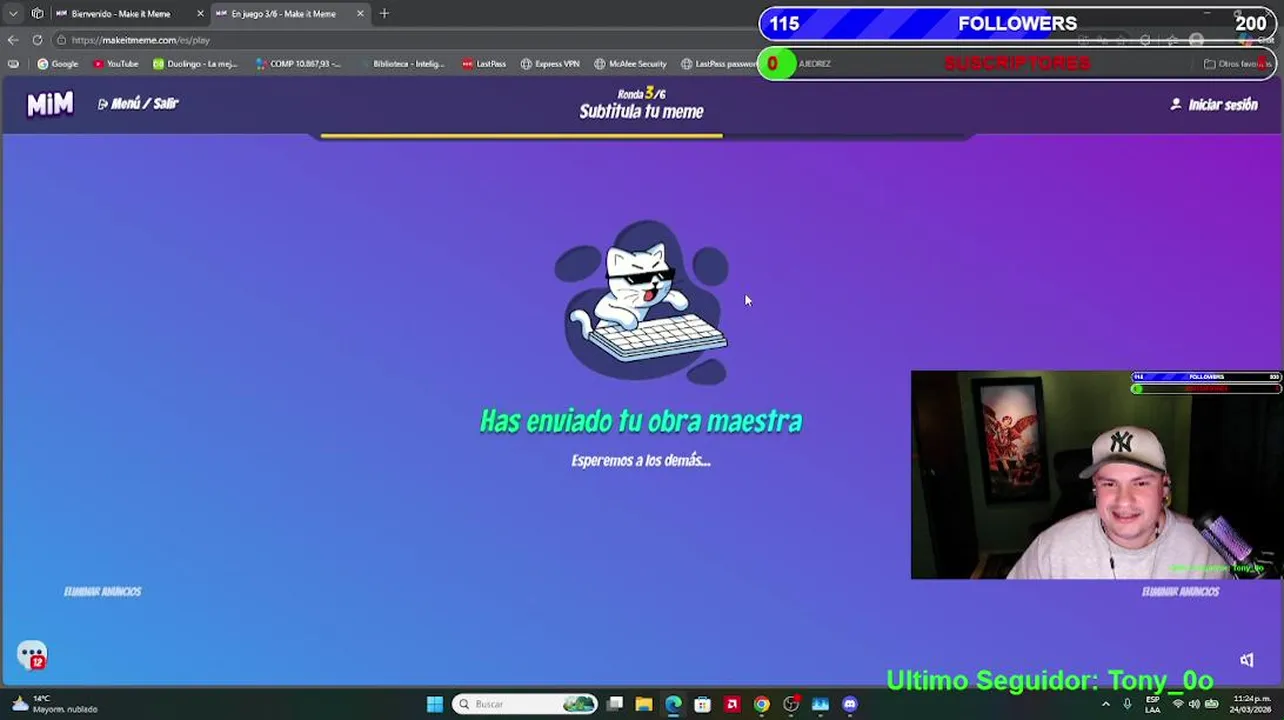Open Google Chrome from taskbar
Screen dimensions: 1284x720
click(762, 704)
